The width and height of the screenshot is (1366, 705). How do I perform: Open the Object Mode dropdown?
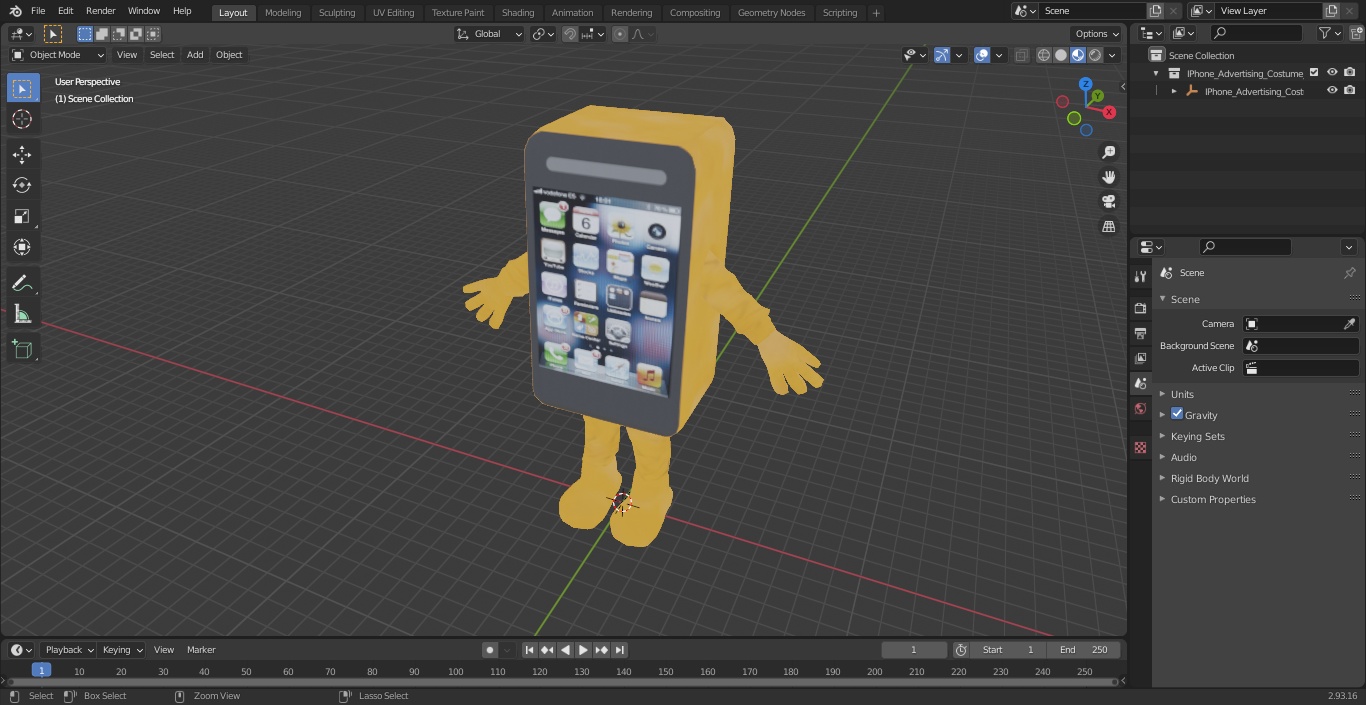58,55
